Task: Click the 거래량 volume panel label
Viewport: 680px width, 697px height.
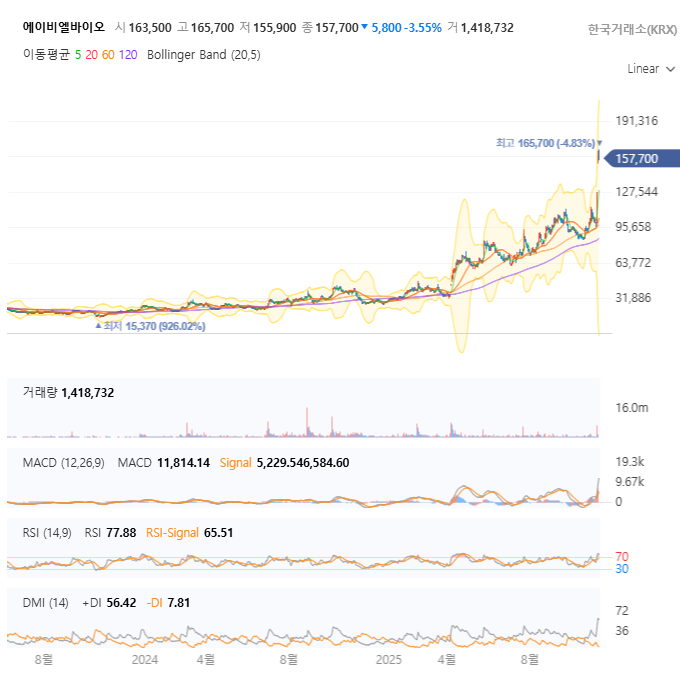Action: tap(40, 393)
